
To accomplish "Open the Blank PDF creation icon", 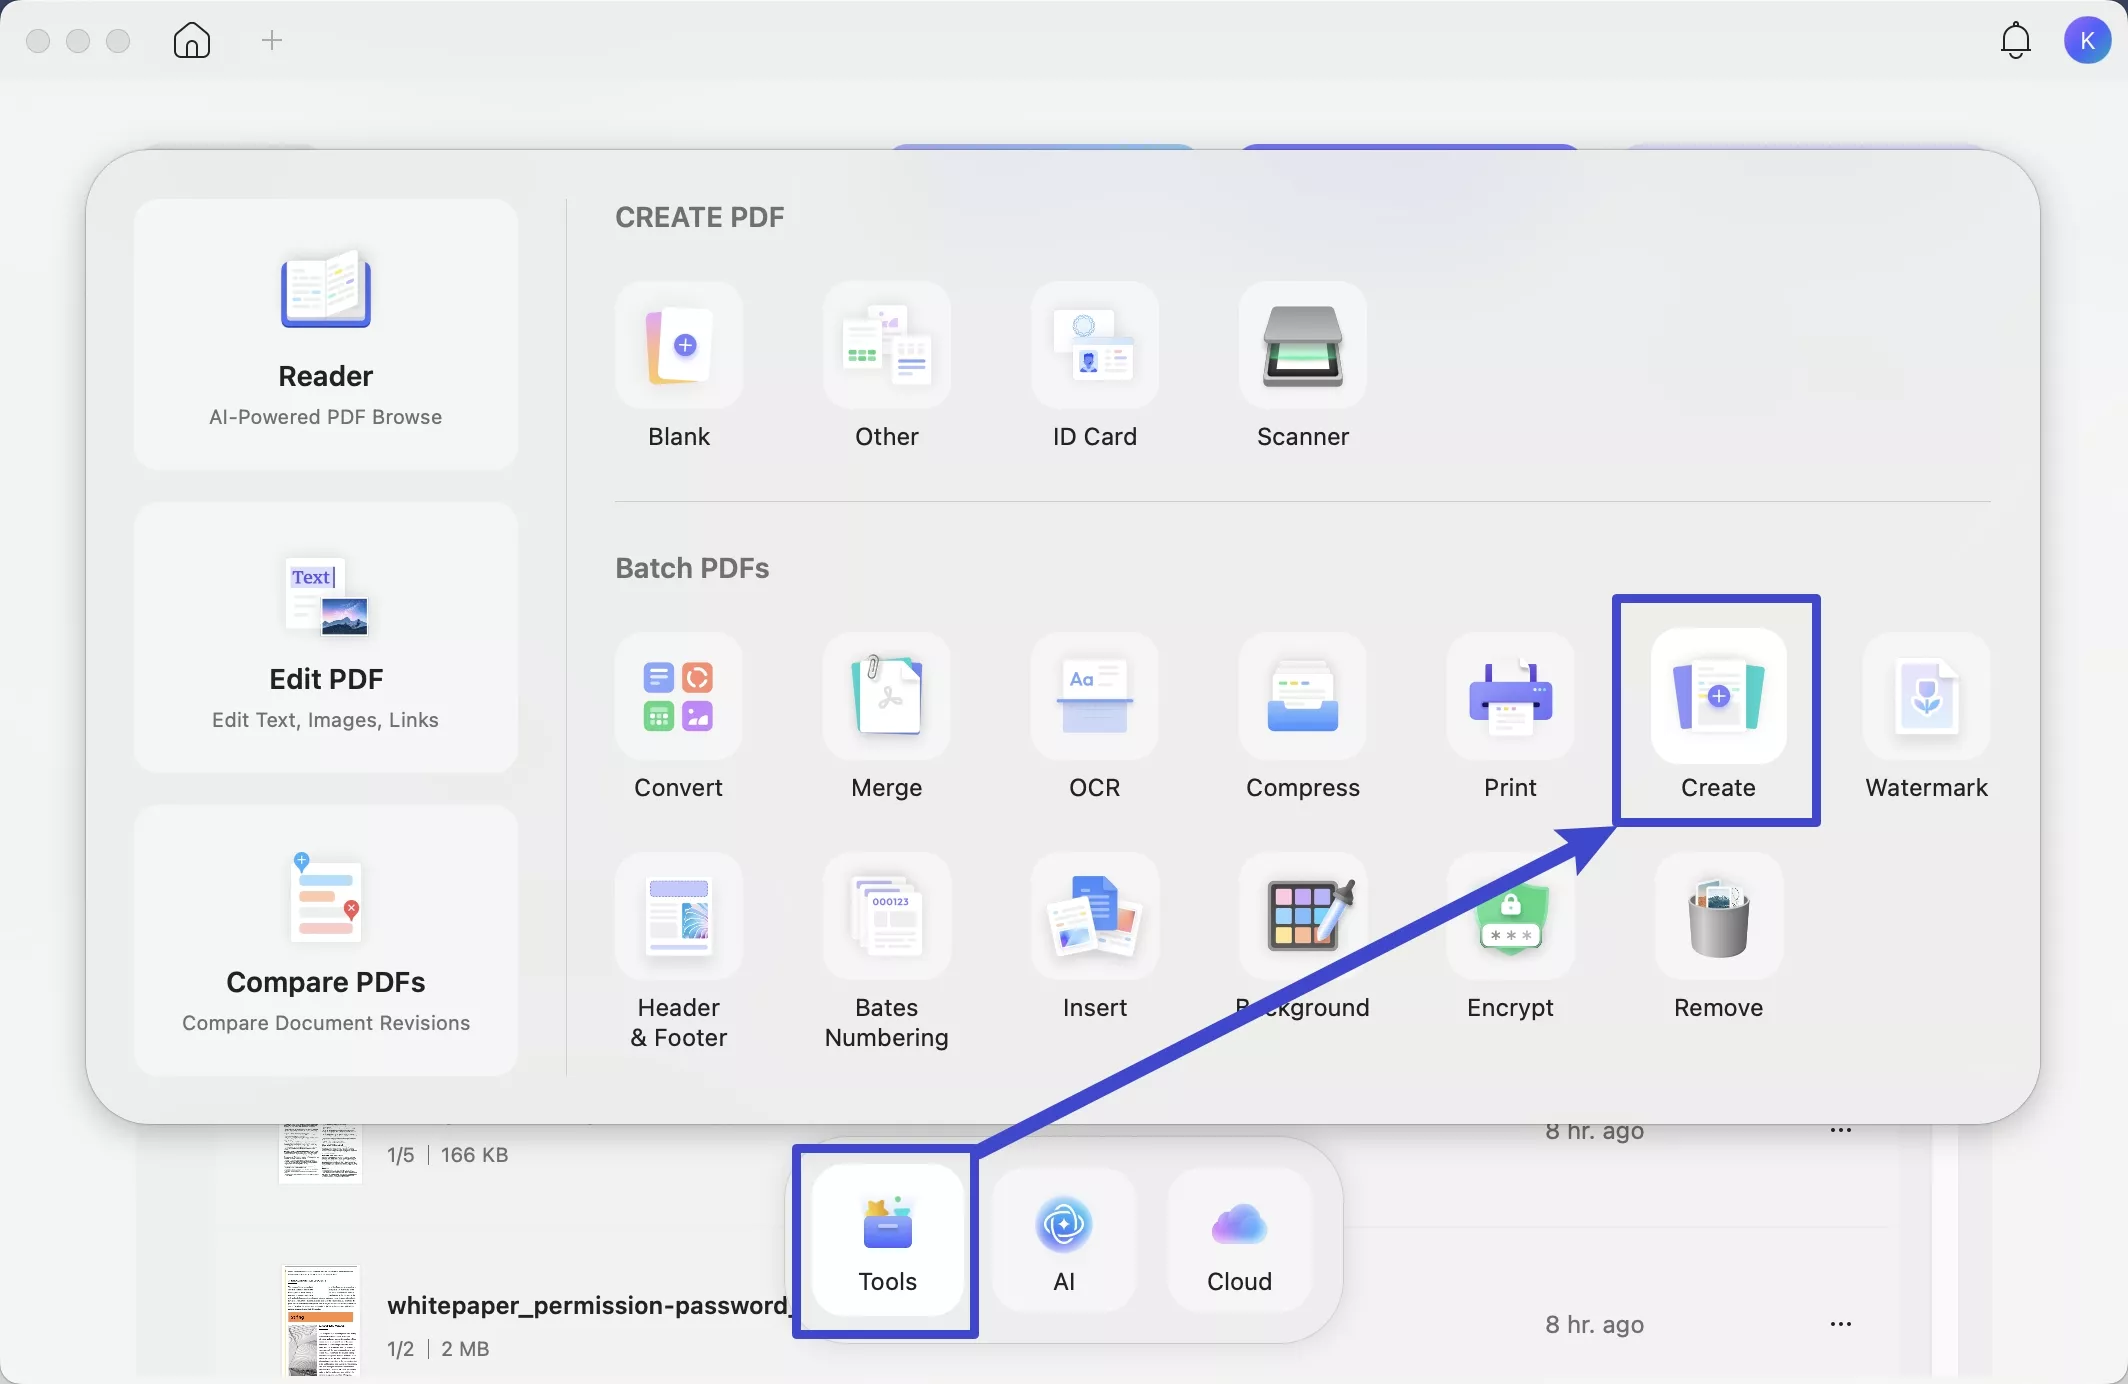I will pyautogui.click(x=678, y=346).
